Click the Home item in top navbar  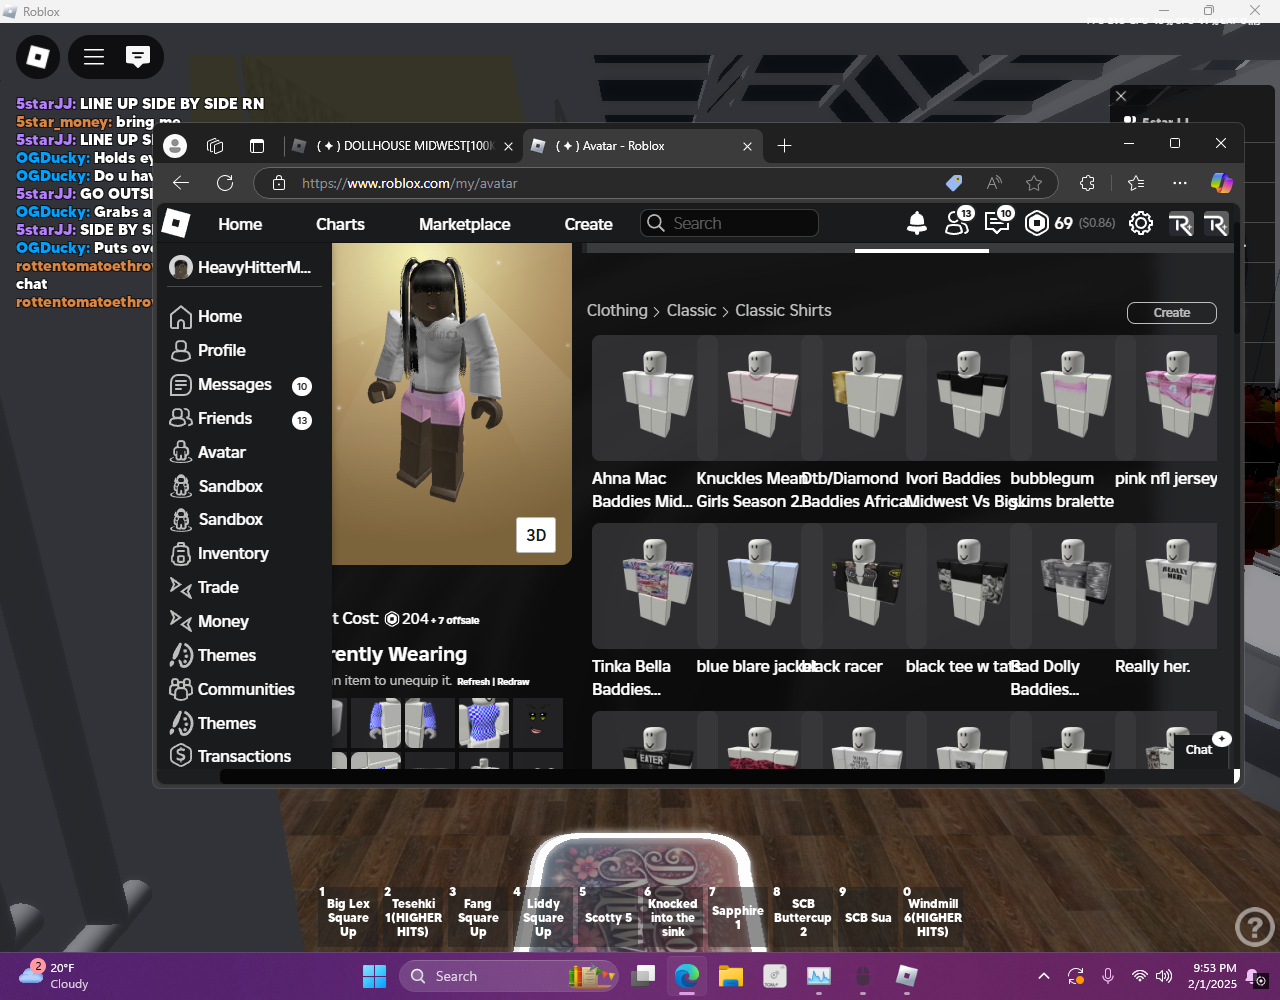coord(240,224)
